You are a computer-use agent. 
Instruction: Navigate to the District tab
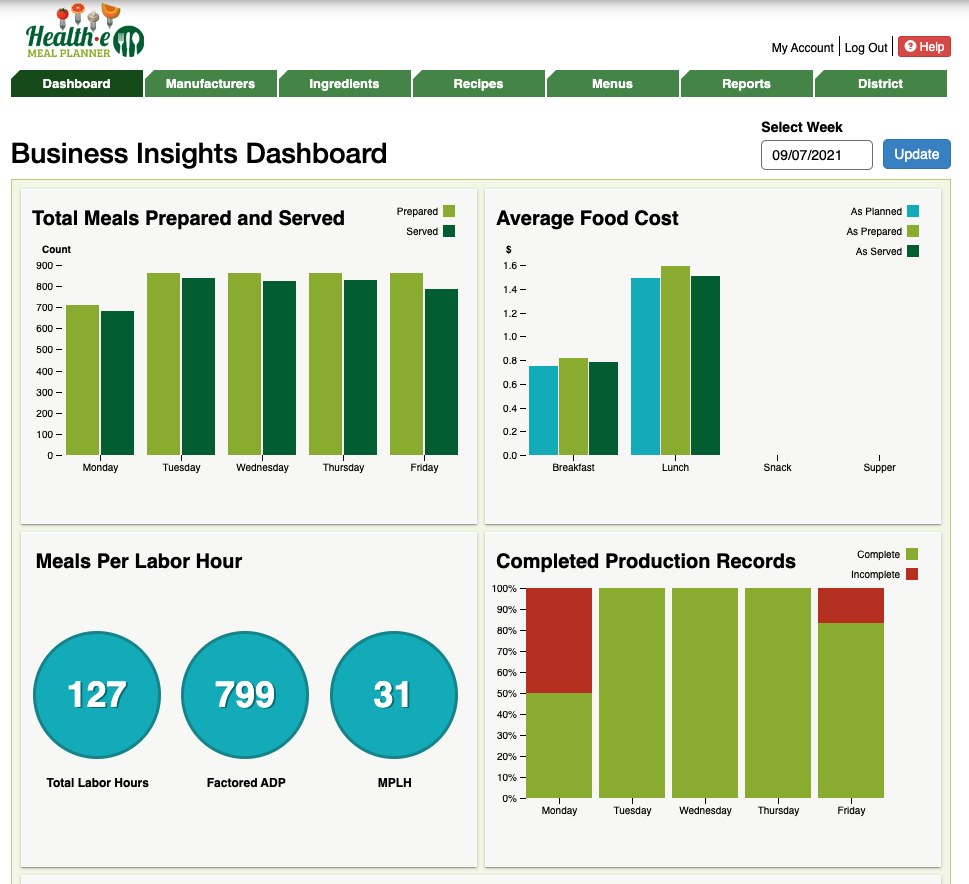(x=880, y=84)
